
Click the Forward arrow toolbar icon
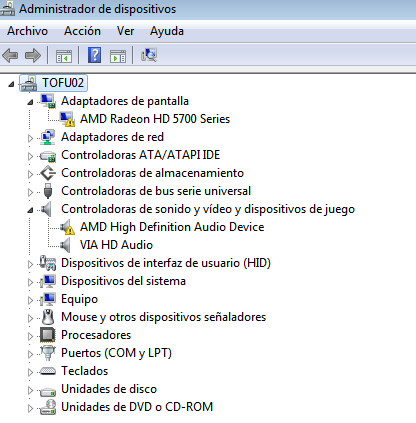click(33, 55)
